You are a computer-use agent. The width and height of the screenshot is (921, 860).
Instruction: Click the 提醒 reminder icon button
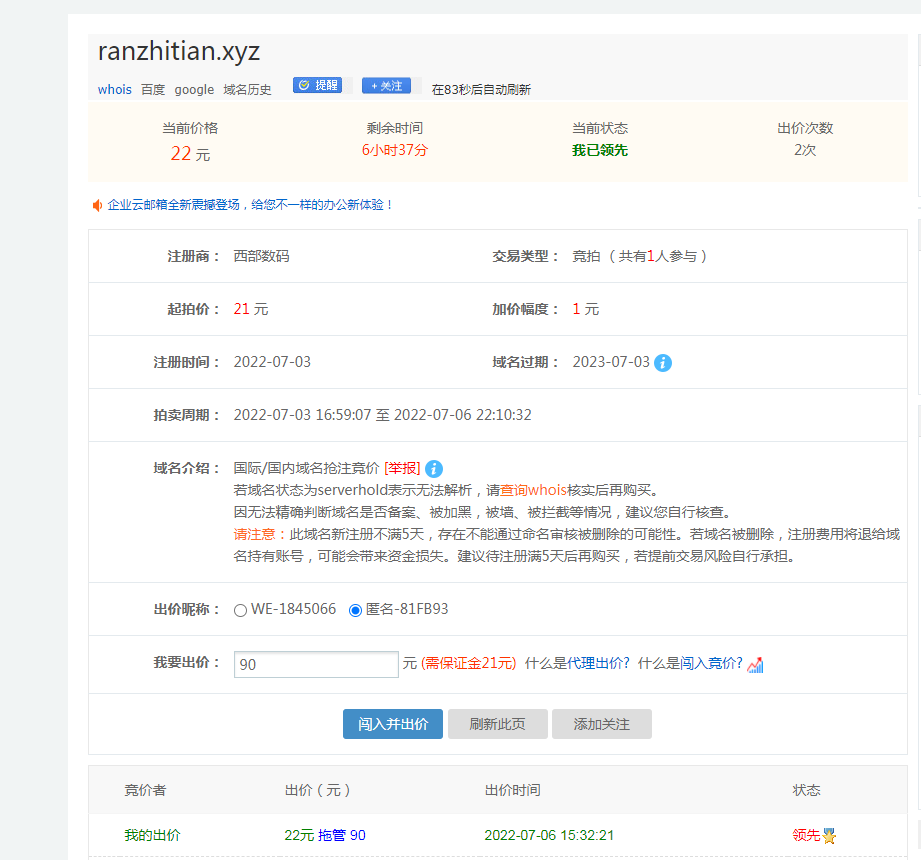click(317, 86)
